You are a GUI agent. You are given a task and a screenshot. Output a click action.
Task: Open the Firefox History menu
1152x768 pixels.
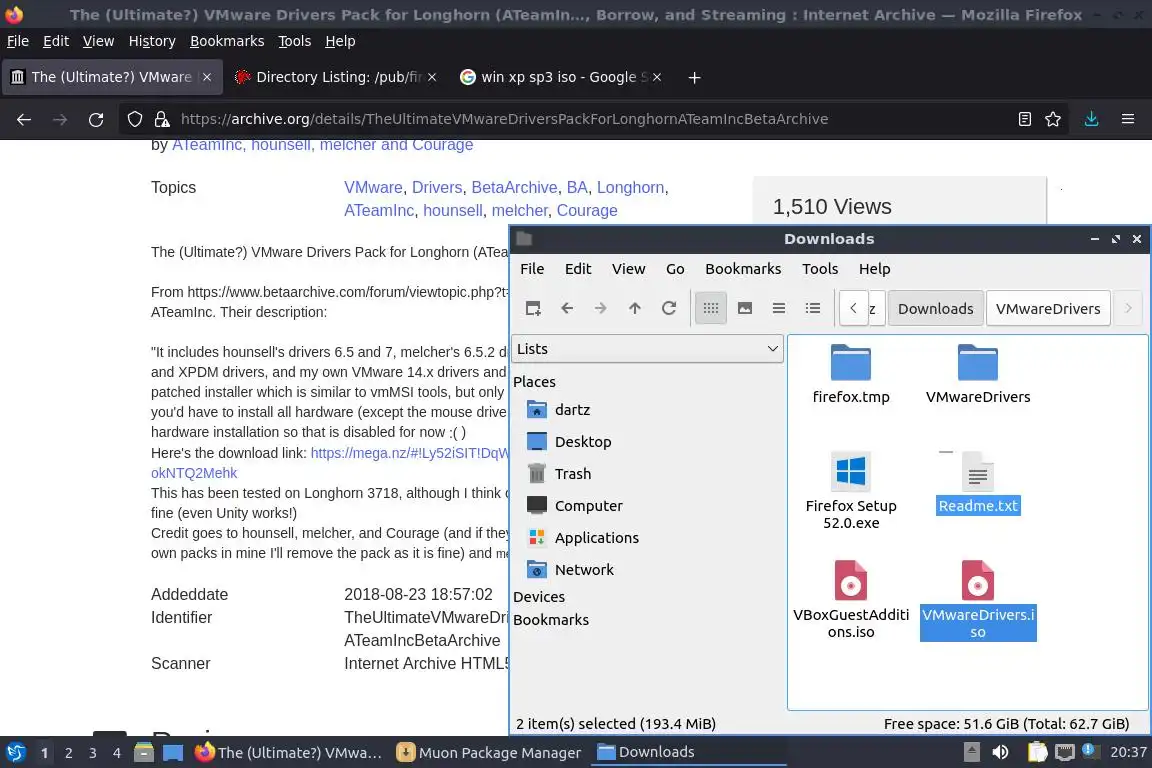[152, 41]
